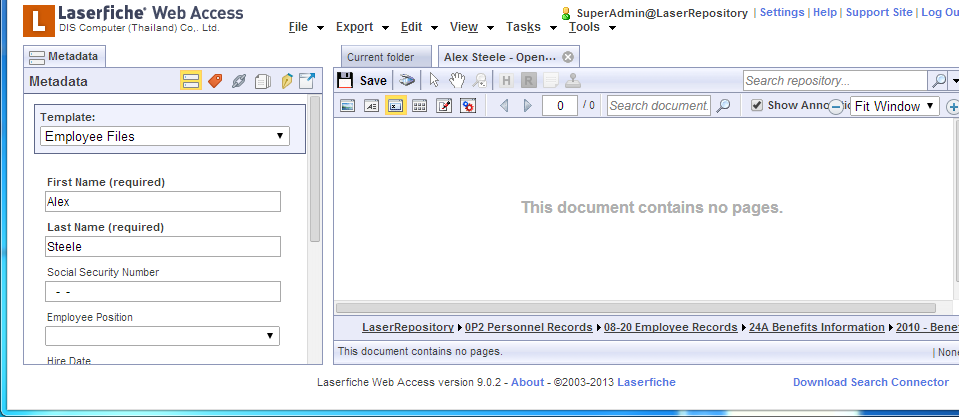Image resolution: width=959 pixels, height=417 pixels.
Task: Select the Alex Steele document tab
Action: pos(500,57)
